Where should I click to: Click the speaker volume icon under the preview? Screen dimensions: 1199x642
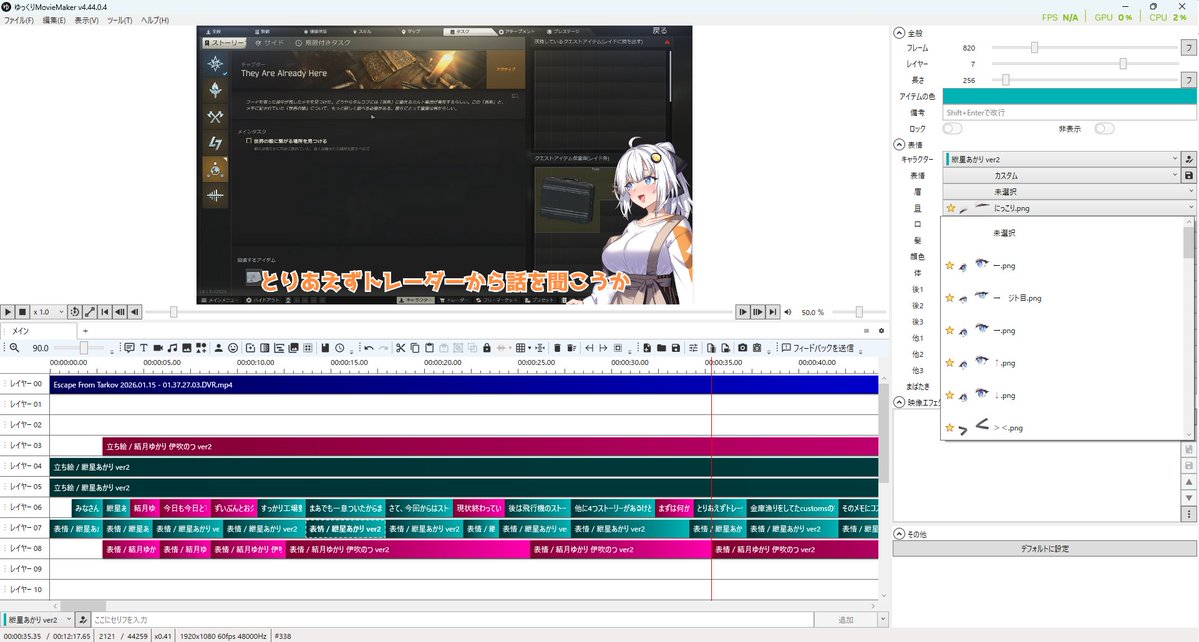pos(788,312)
